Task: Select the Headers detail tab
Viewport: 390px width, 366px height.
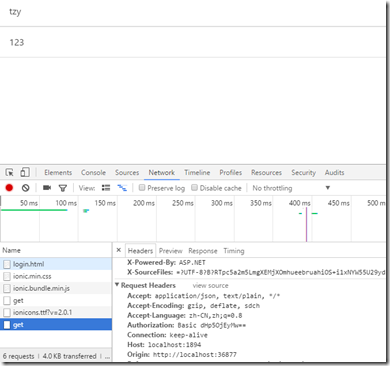Action: (x=140, y=251)
